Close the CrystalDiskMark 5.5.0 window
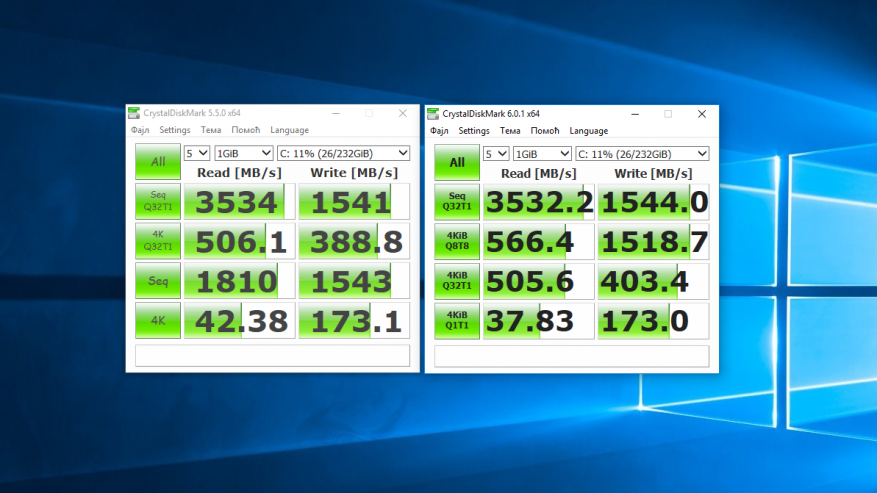 pos(403,113)
